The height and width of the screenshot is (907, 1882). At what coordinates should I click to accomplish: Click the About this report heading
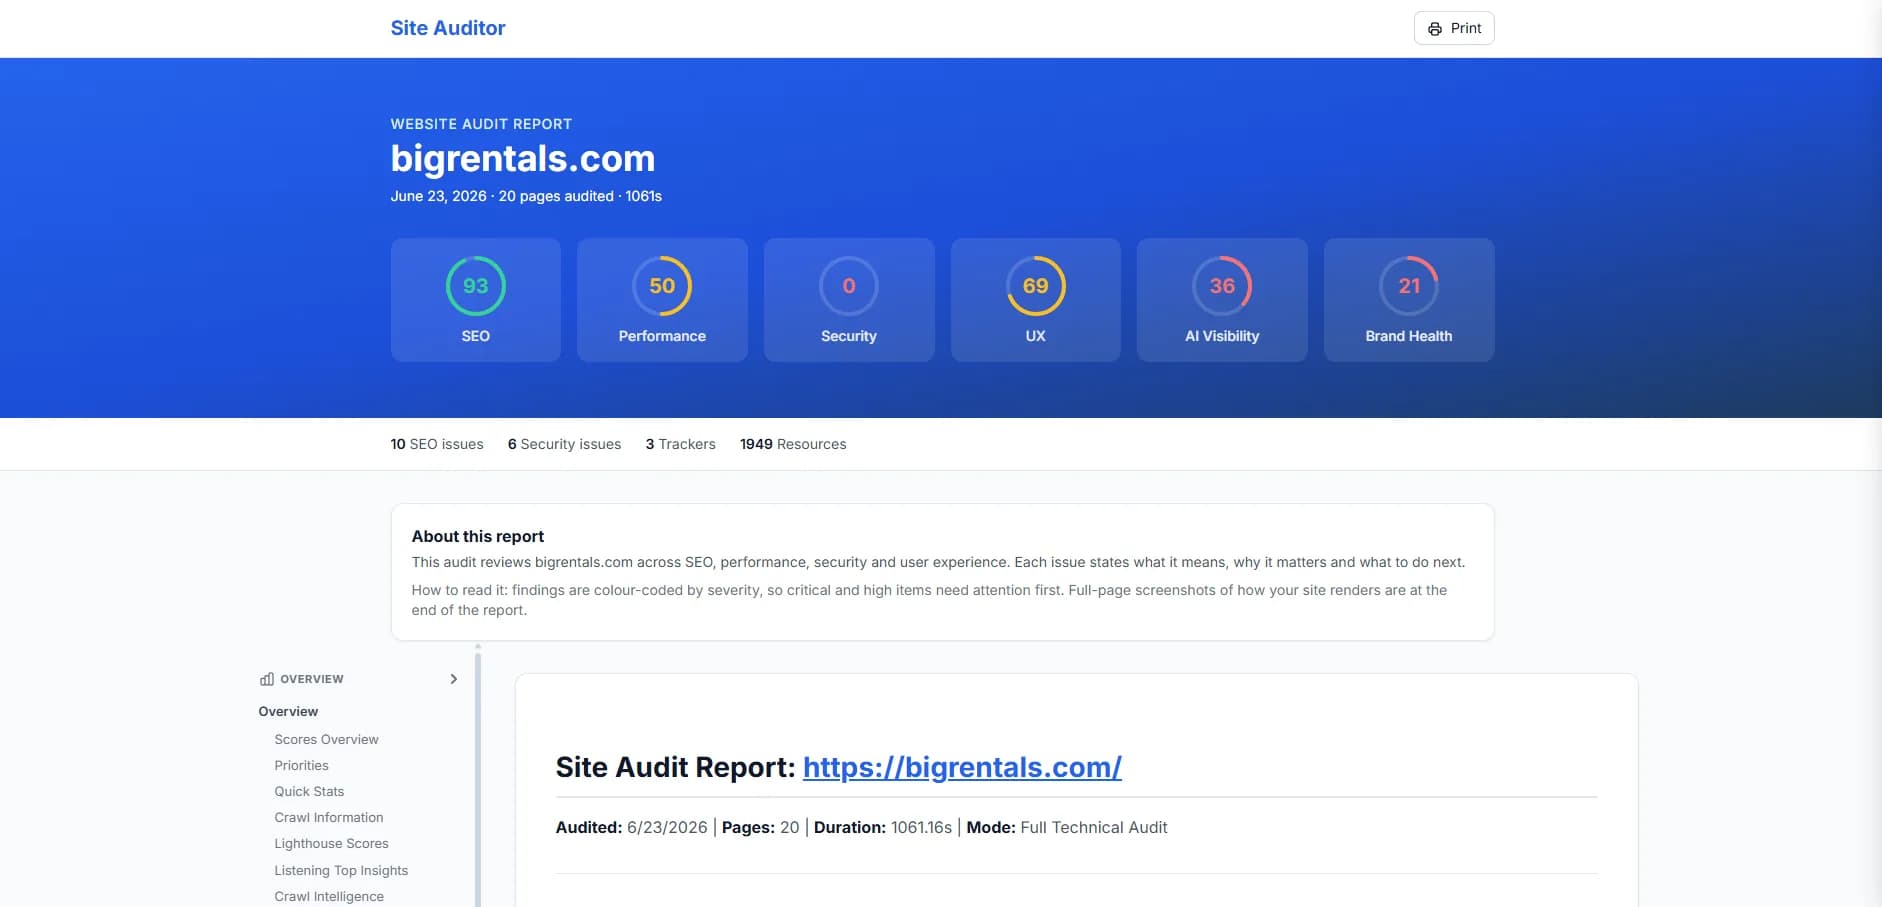tap(478, 536)
